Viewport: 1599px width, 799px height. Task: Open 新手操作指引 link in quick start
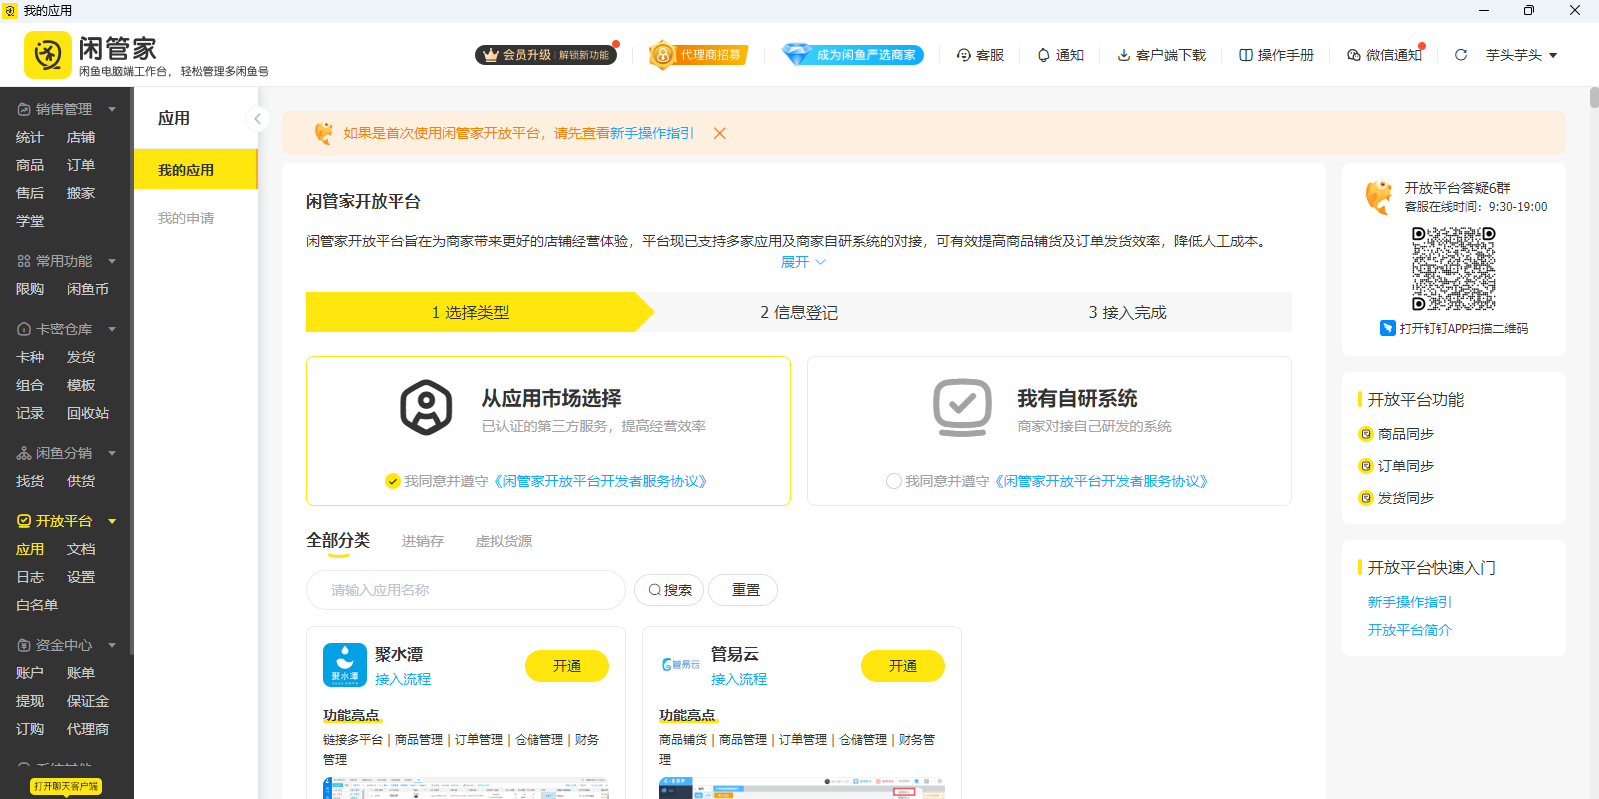pos(1410,602)
